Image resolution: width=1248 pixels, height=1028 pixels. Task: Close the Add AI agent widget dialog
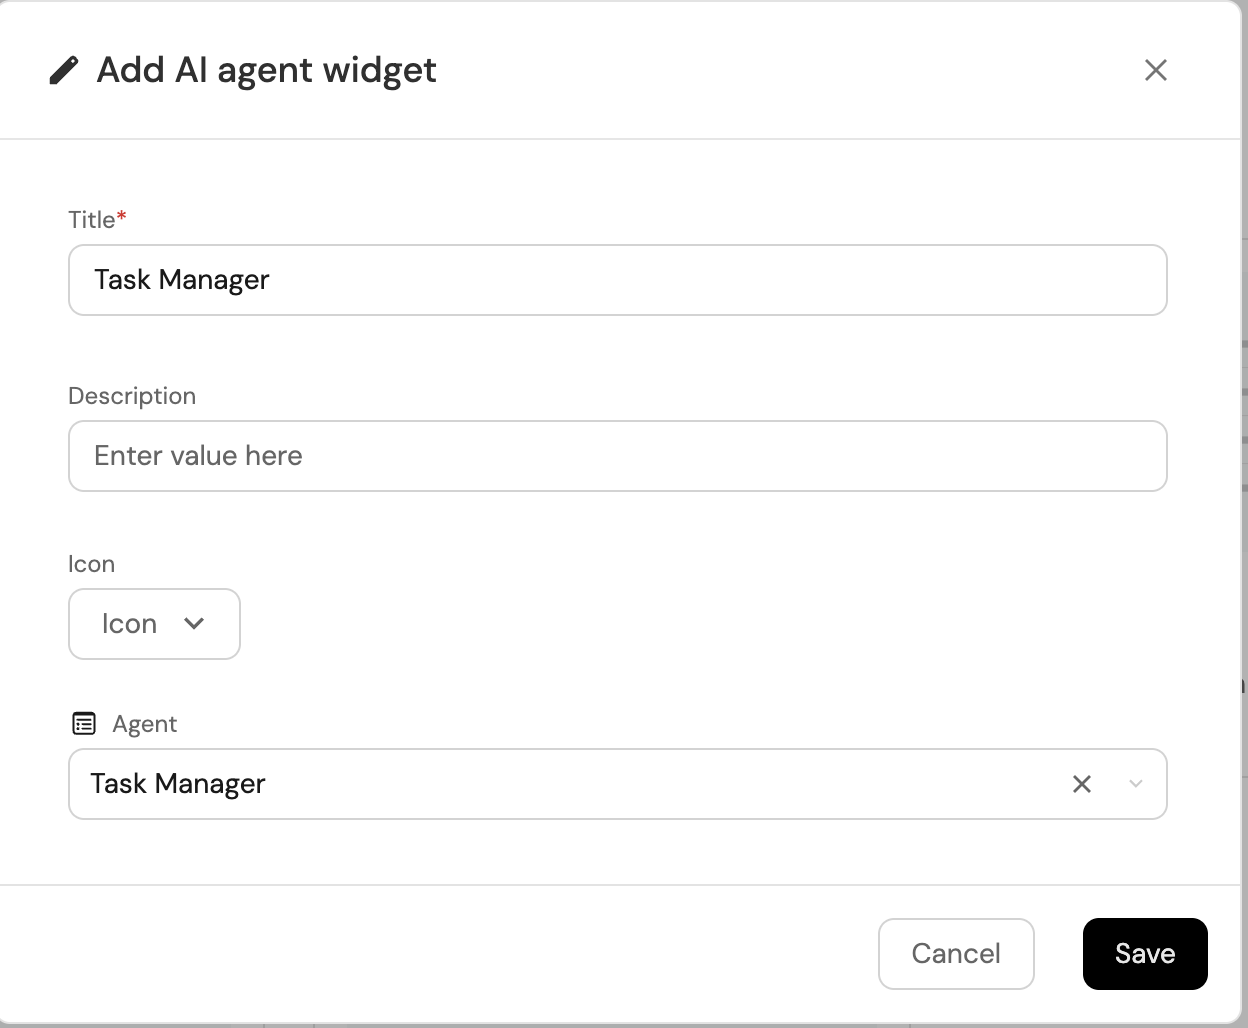1155,70
